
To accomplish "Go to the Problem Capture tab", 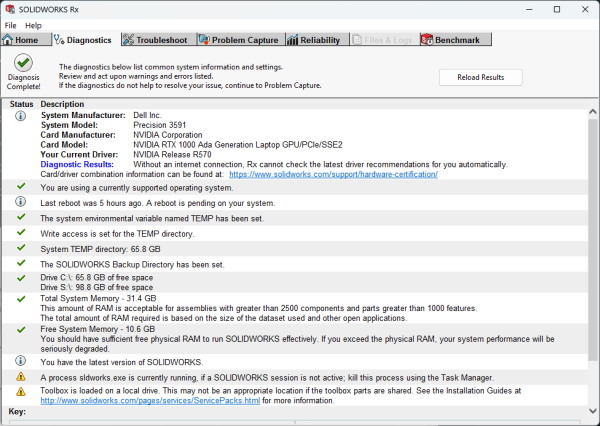I will click(x=241, y=40).
